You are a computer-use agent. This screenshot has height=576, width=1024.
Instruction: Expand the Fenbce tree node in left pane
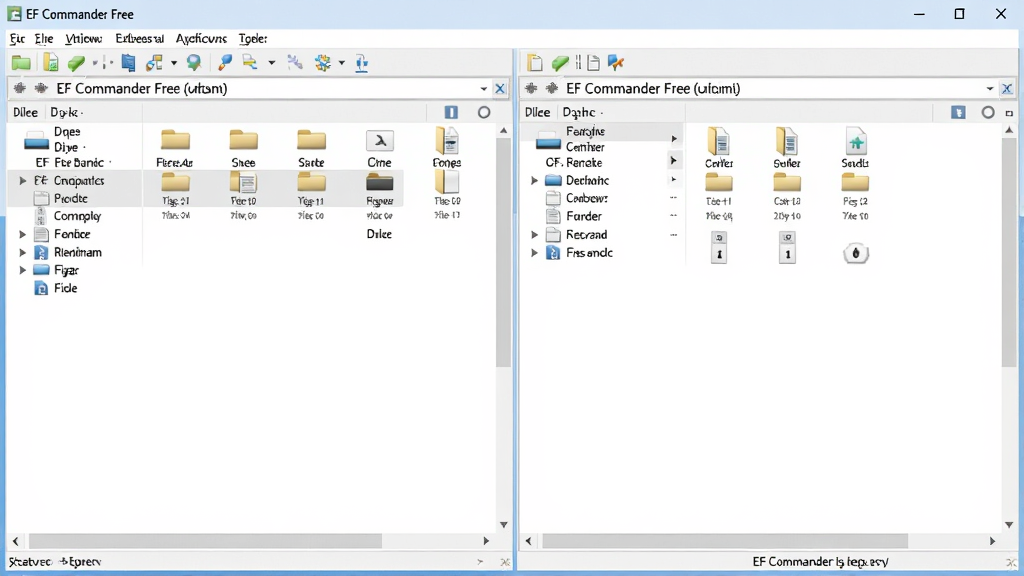[23, 234]
